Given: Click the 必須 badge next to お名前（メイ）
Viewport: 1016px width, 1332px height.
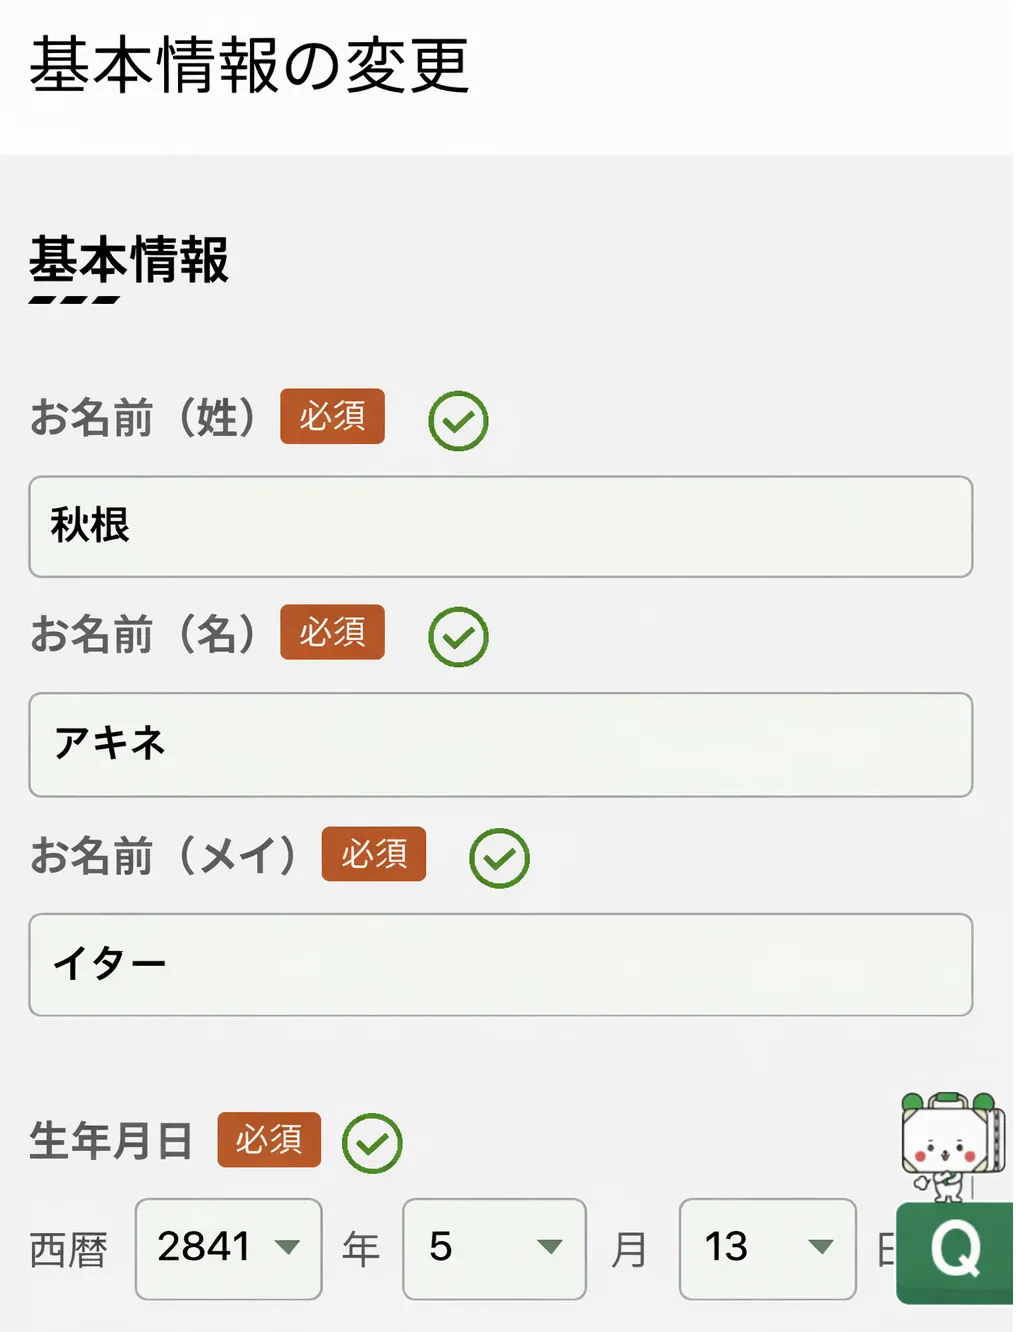Looking at the screenshot, I should coord(373,854).
